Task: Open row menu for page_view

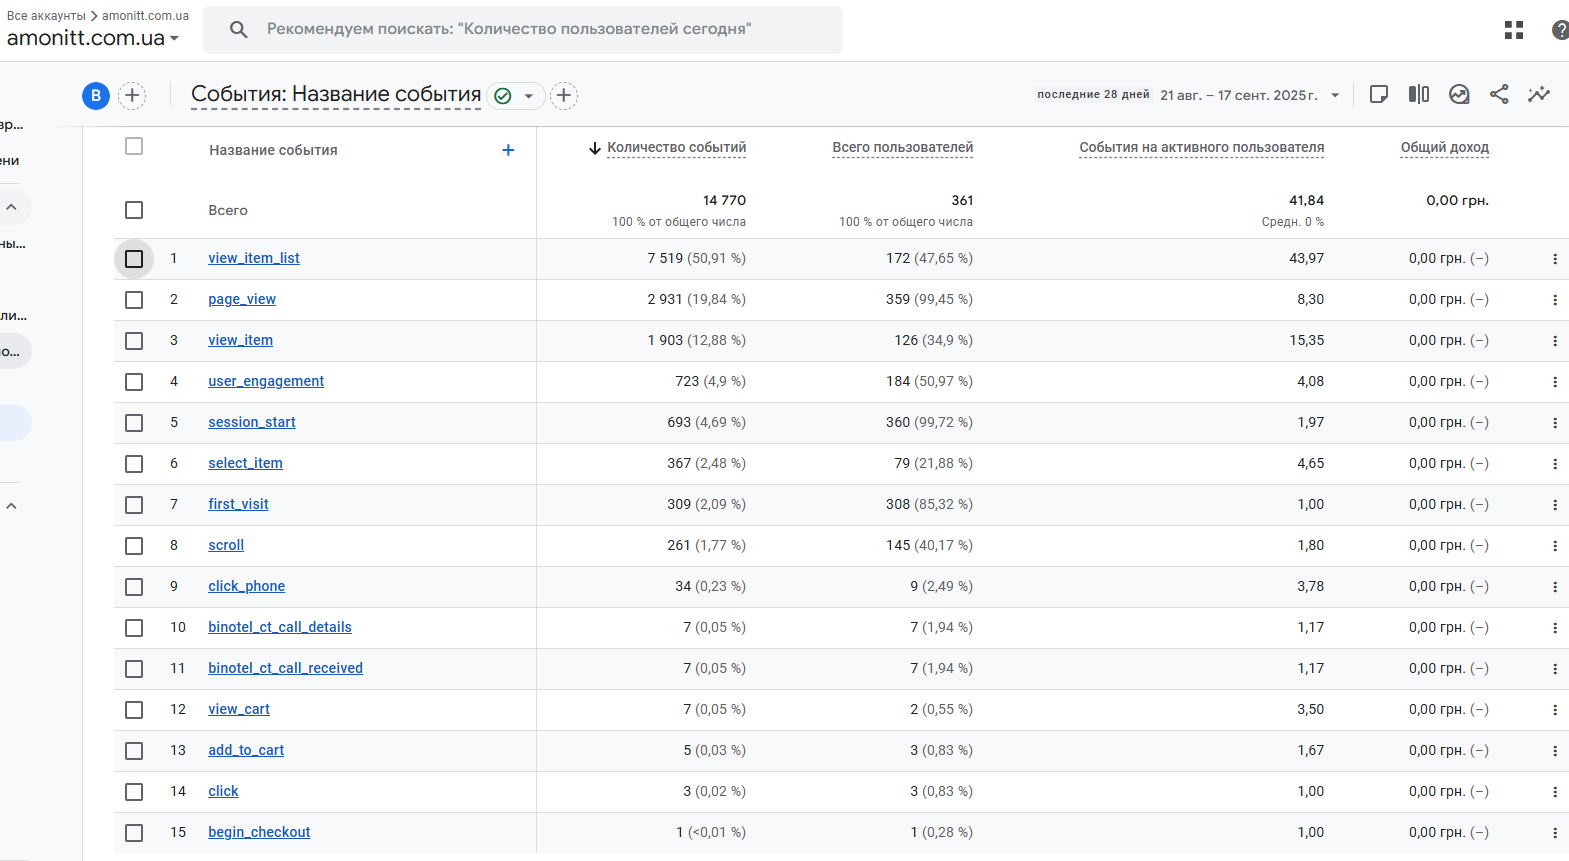Action: pyautogui.click(x=1555, y=300)
